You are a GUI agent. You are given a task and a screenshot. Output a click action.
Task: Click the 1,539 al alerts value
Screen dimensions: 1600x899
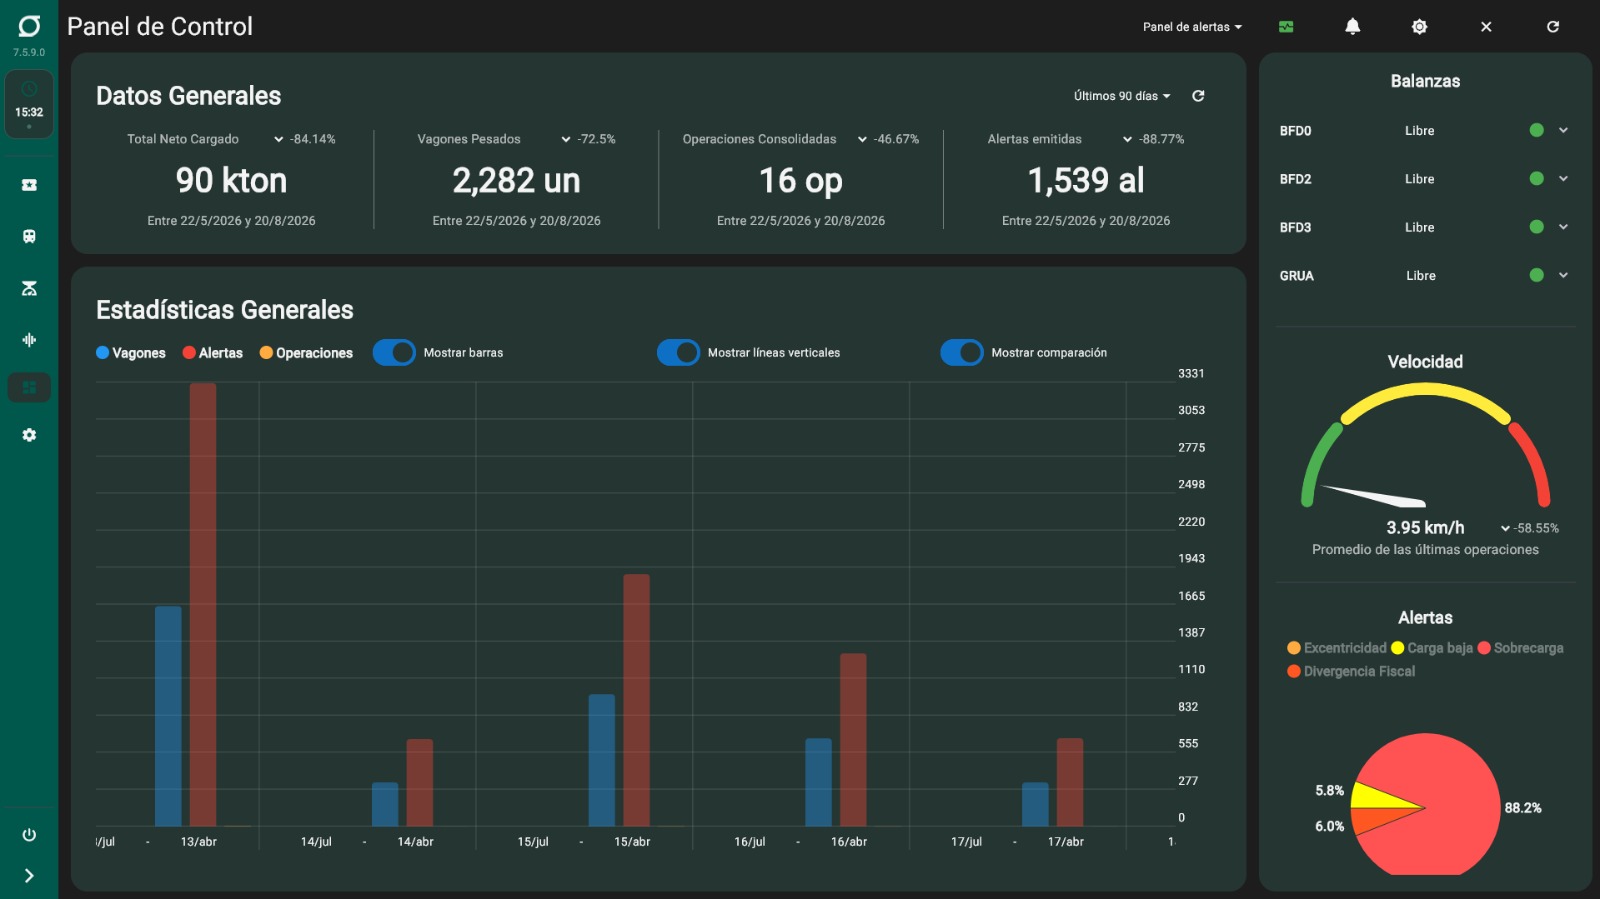click(1086, 180)
